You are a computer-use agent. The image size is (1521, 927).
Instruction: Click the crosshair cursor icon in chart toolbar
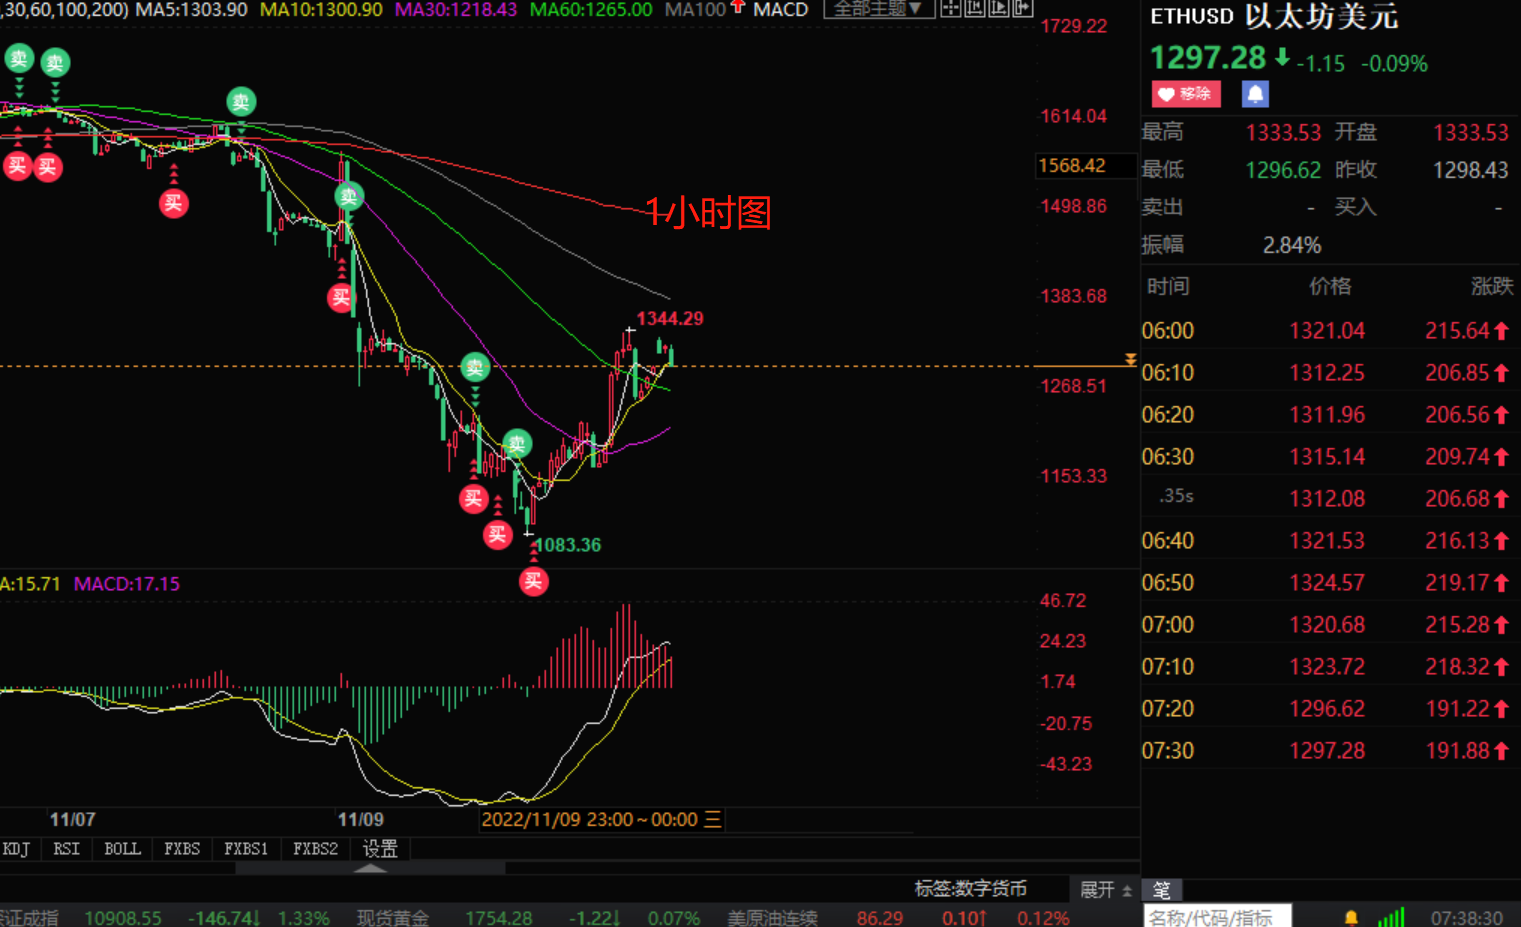point(950,8)
